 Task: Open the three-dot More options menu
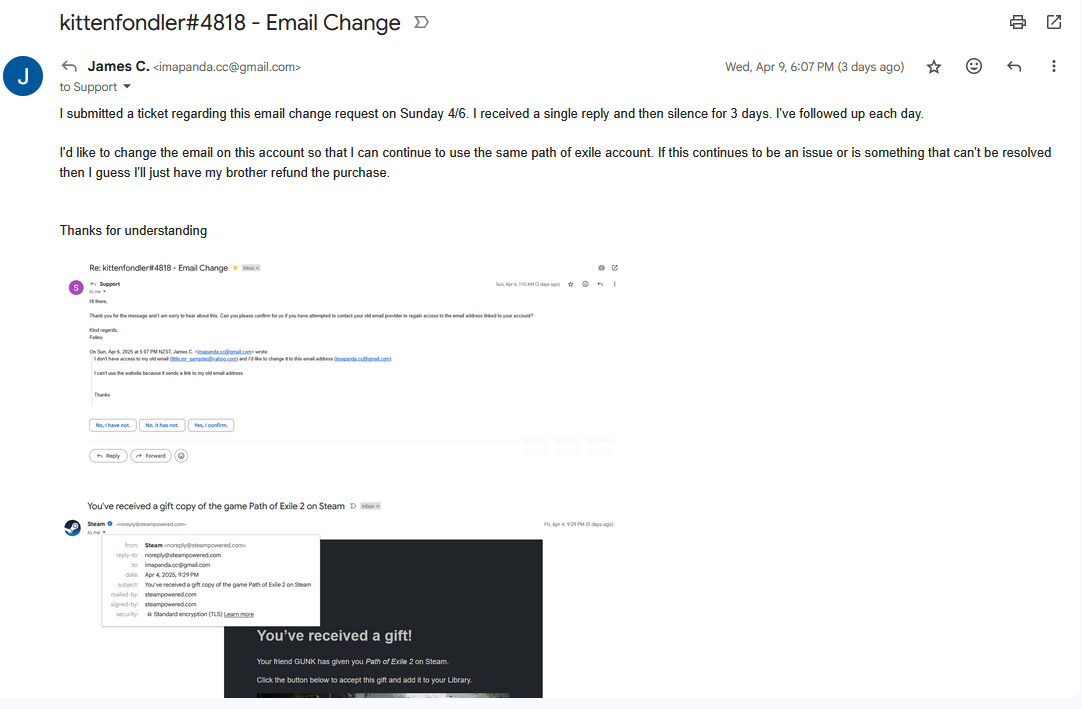point(1053,66)
